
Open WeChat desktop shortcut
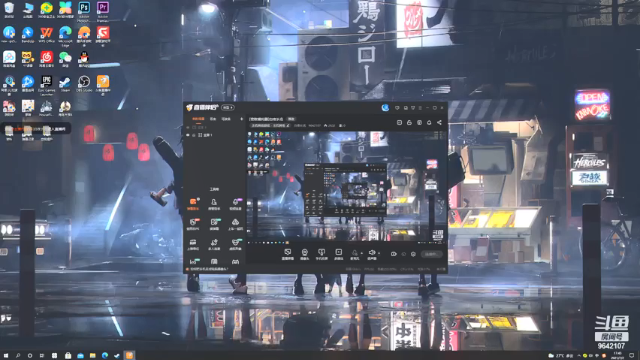coord(65,59)
